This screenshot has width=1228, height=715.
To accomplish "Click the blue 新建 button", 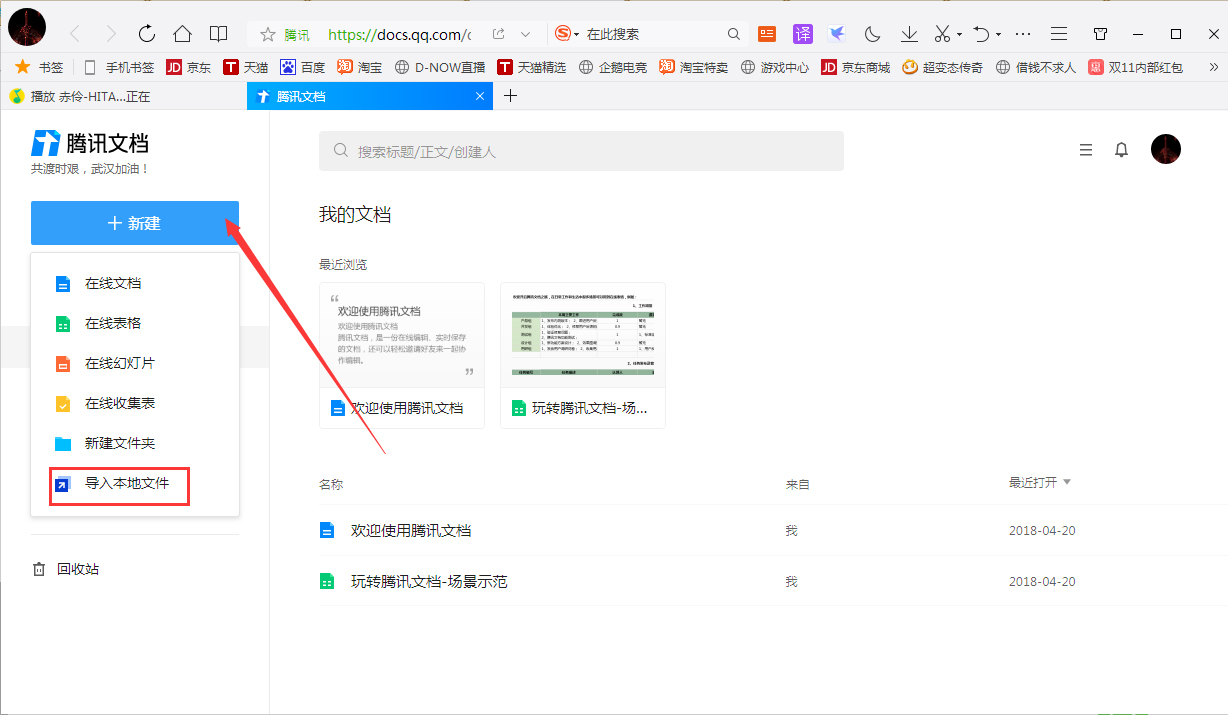I will [x=134, y=223].
